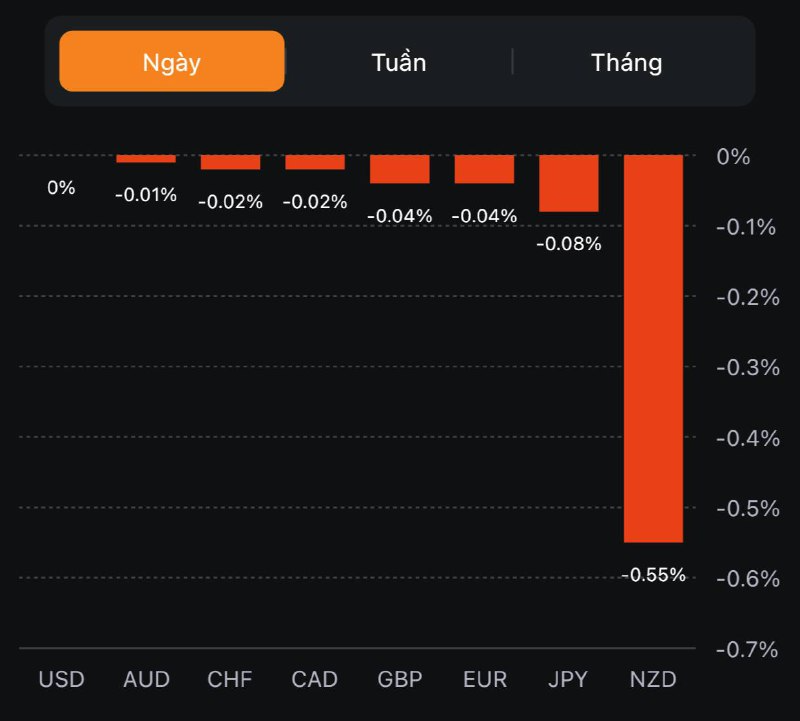Click the USD axis label
The image size is (800, 721).
(x=61, y=680)
